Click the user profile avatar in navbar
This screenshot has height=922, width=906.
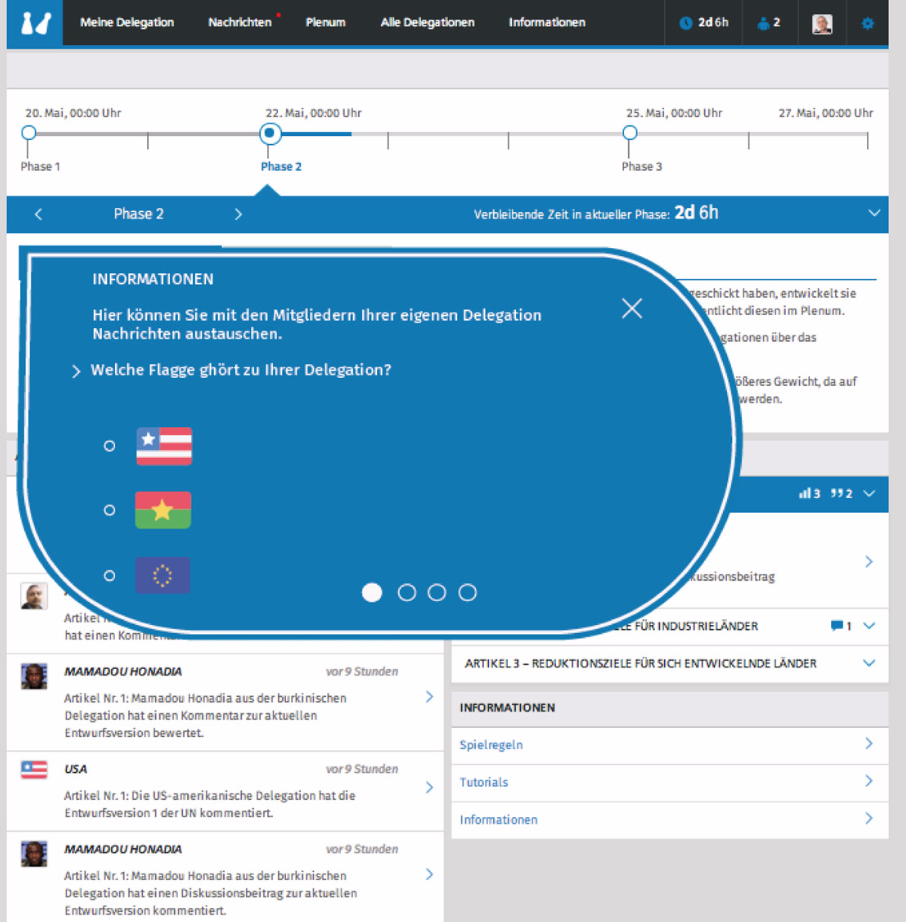point(822,23)
